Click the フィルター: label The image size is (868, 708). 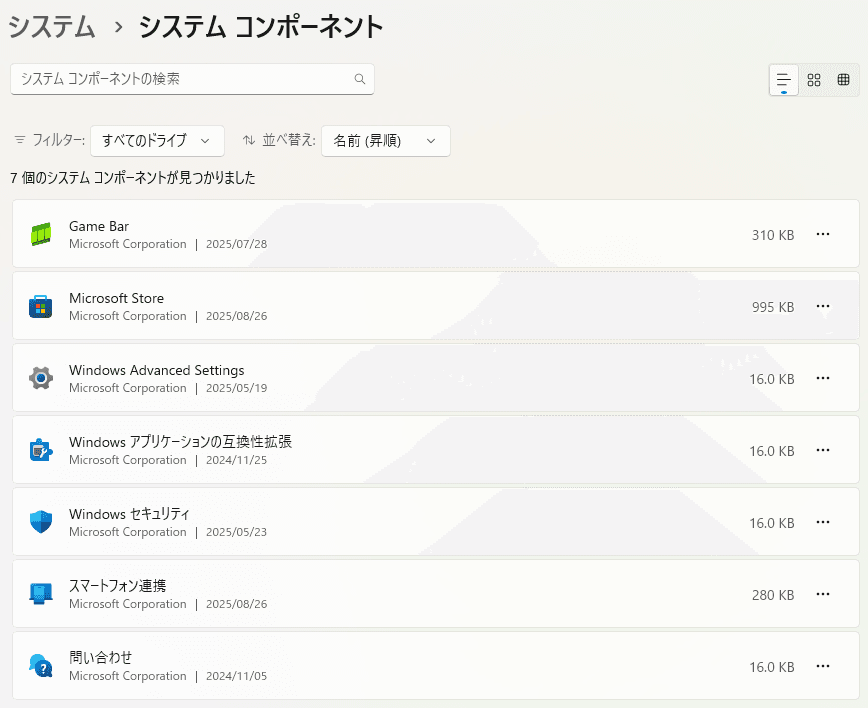pos(58,140)
